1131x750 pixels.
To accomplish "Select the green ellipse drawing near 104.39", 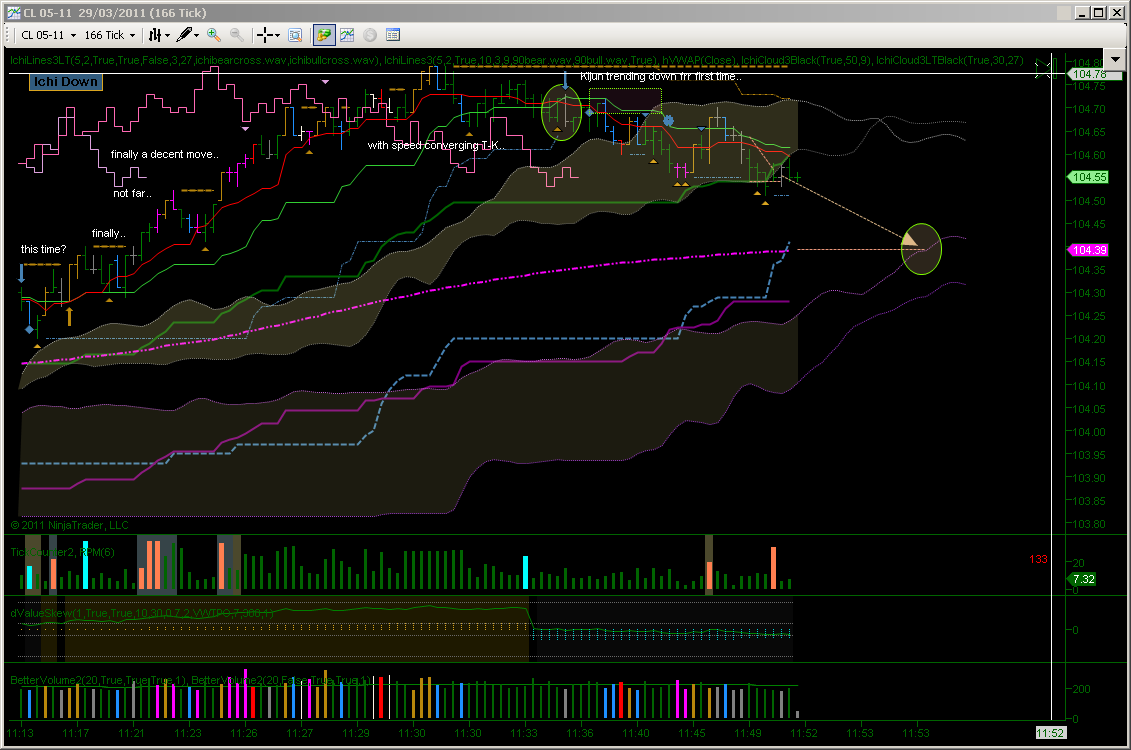I will point(921,250).
